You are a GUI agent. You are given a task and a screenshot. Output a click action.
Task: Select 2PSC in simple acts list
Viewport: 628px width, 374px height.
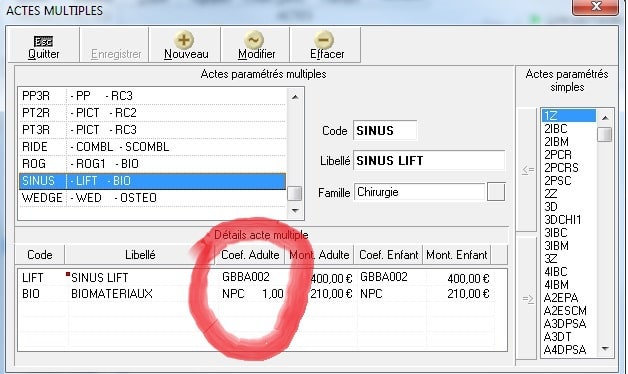click(569, 181)
